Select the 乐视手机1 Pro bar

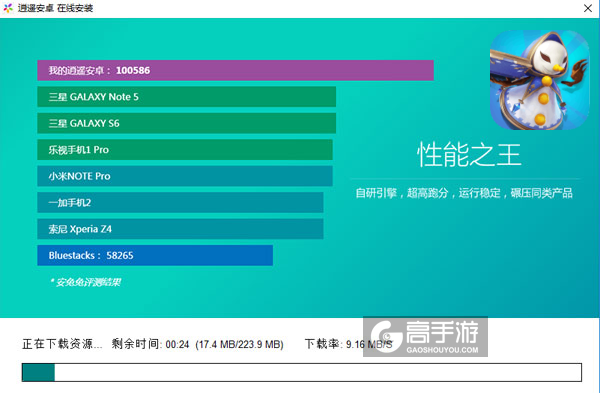pyautogui.click(x=185, y=150)
